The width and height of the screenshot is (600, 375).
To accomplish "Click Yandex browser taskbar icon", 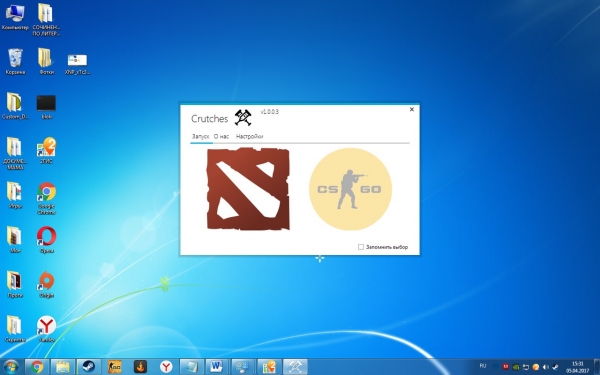I will point(166,367).
